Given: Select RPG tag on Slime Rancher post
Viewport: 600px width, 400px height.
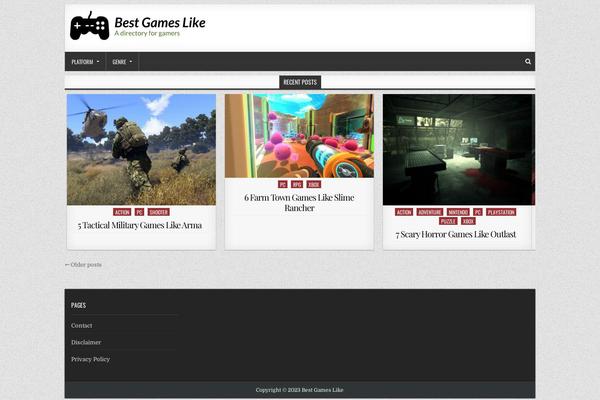Looking at the screenshot, I should (x=297, y=184).
